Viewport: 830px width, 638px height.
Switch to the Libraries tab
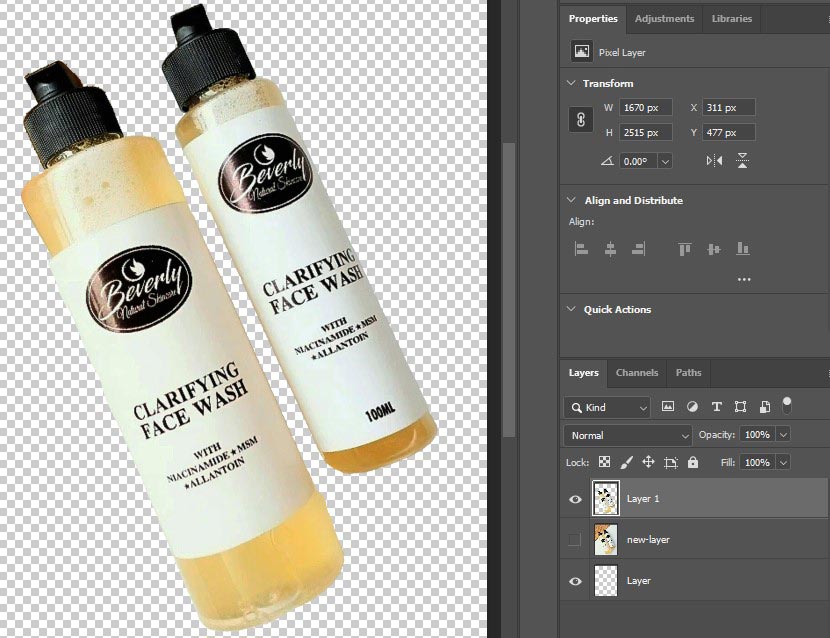tap(732, 19)
